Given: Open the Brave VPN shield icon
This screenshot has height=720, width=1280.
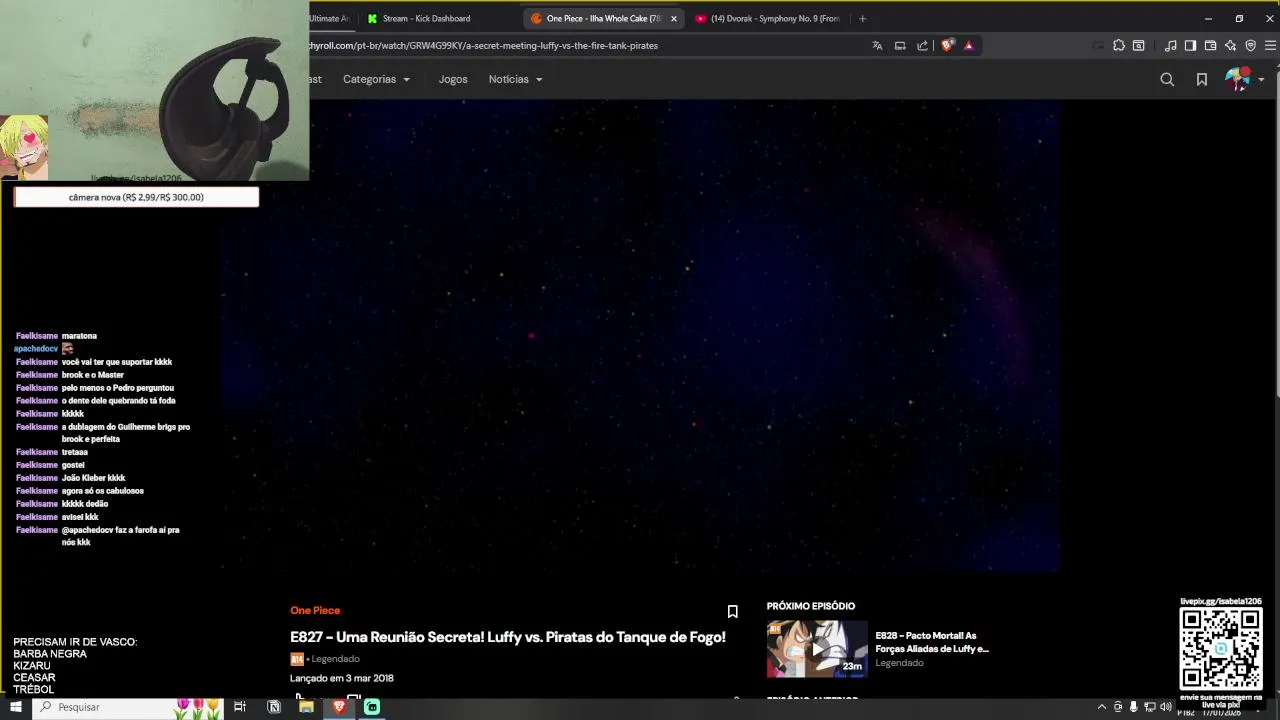Looking at the screenshot, I should click(x=1250, y=45).
